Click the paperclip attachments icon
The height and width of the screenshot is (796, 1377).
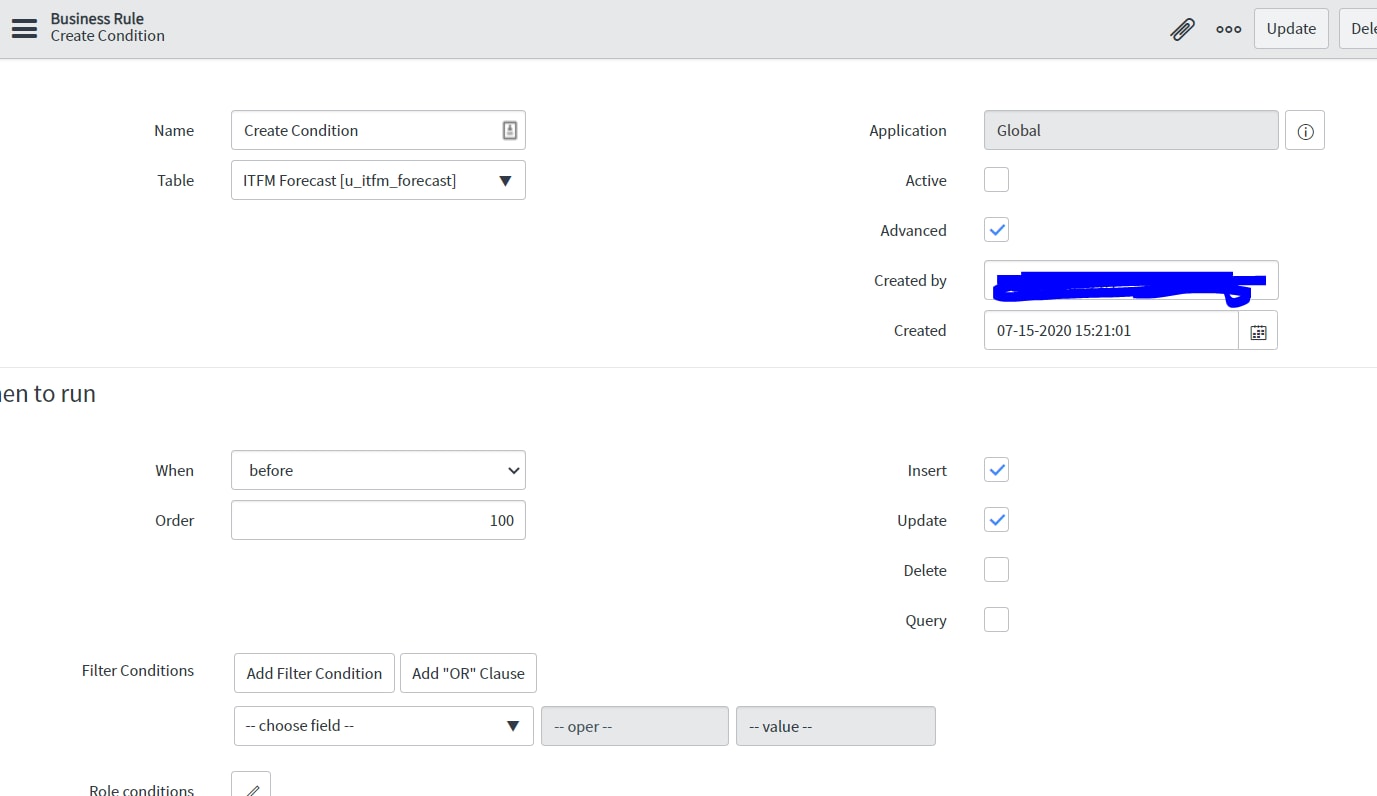1182,29
